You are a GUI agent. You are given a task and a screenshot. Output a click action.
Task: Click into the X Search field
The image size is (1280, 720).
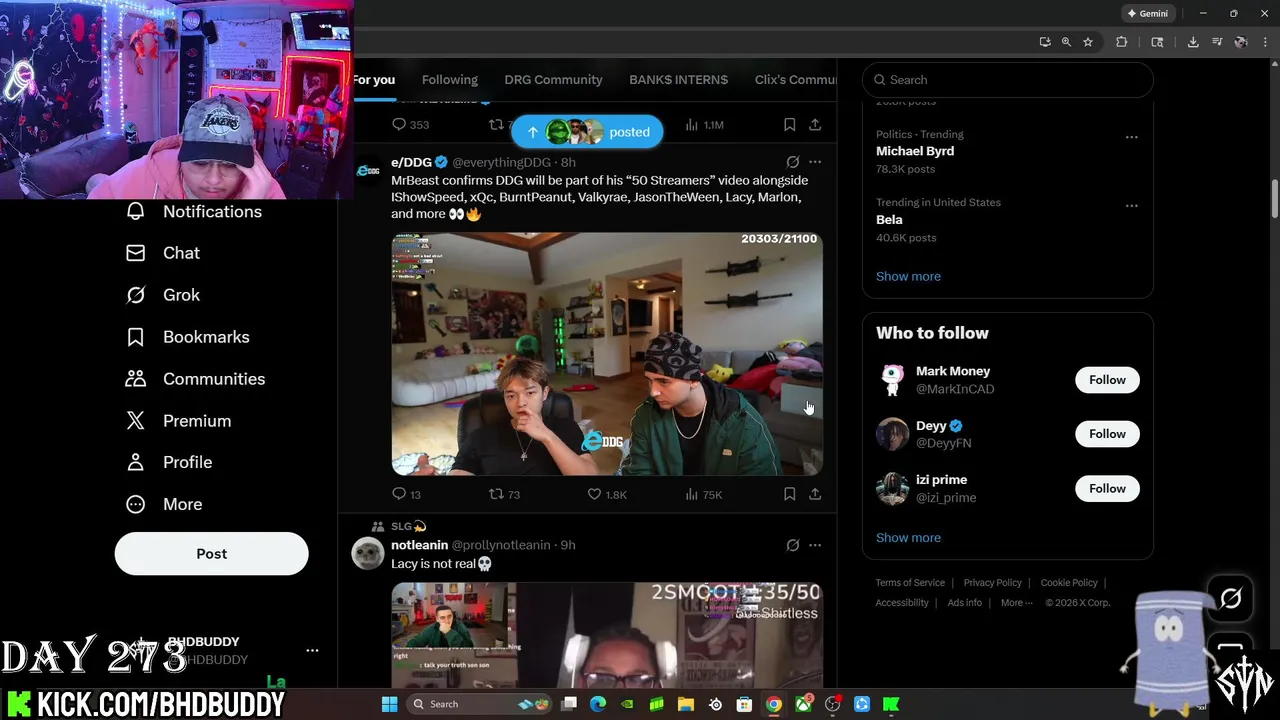click(1008, 80)
